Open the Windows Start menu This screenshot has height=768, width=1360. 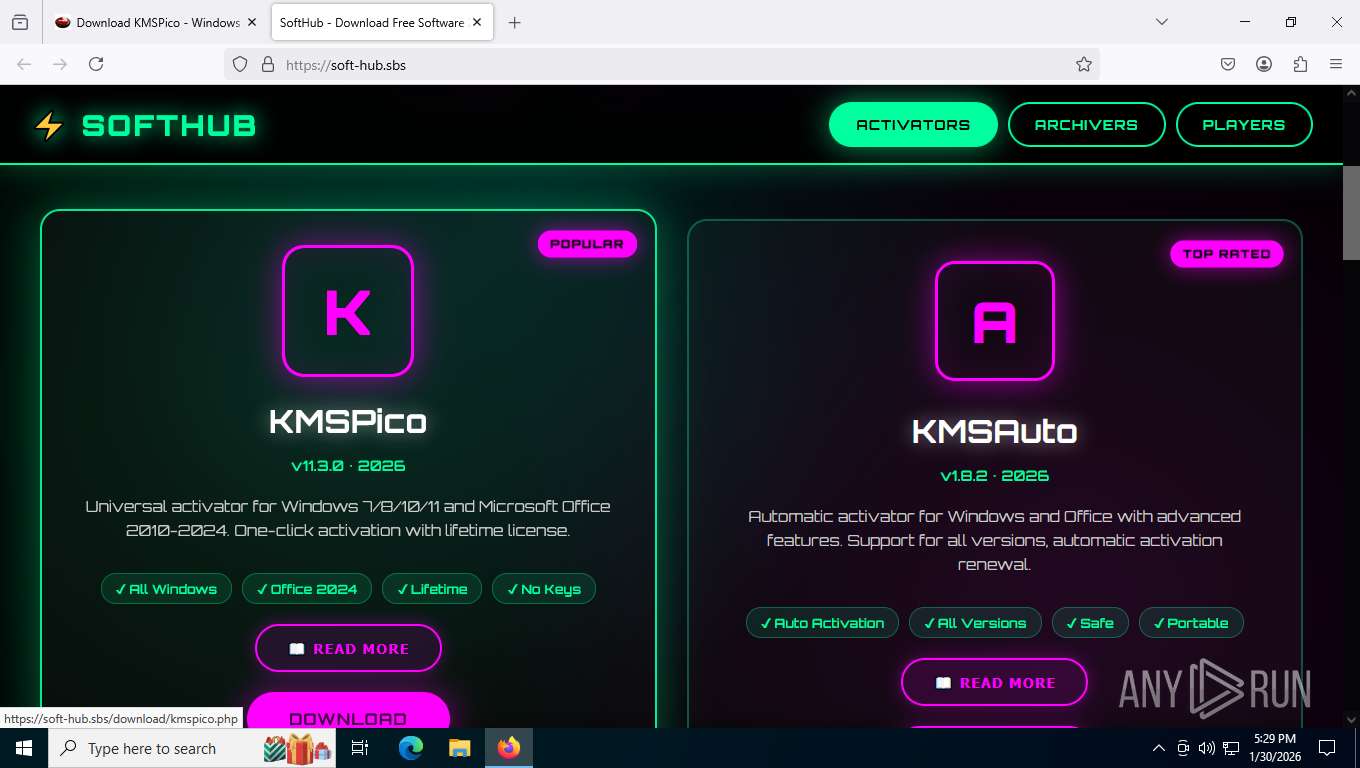tap(24, 748)
